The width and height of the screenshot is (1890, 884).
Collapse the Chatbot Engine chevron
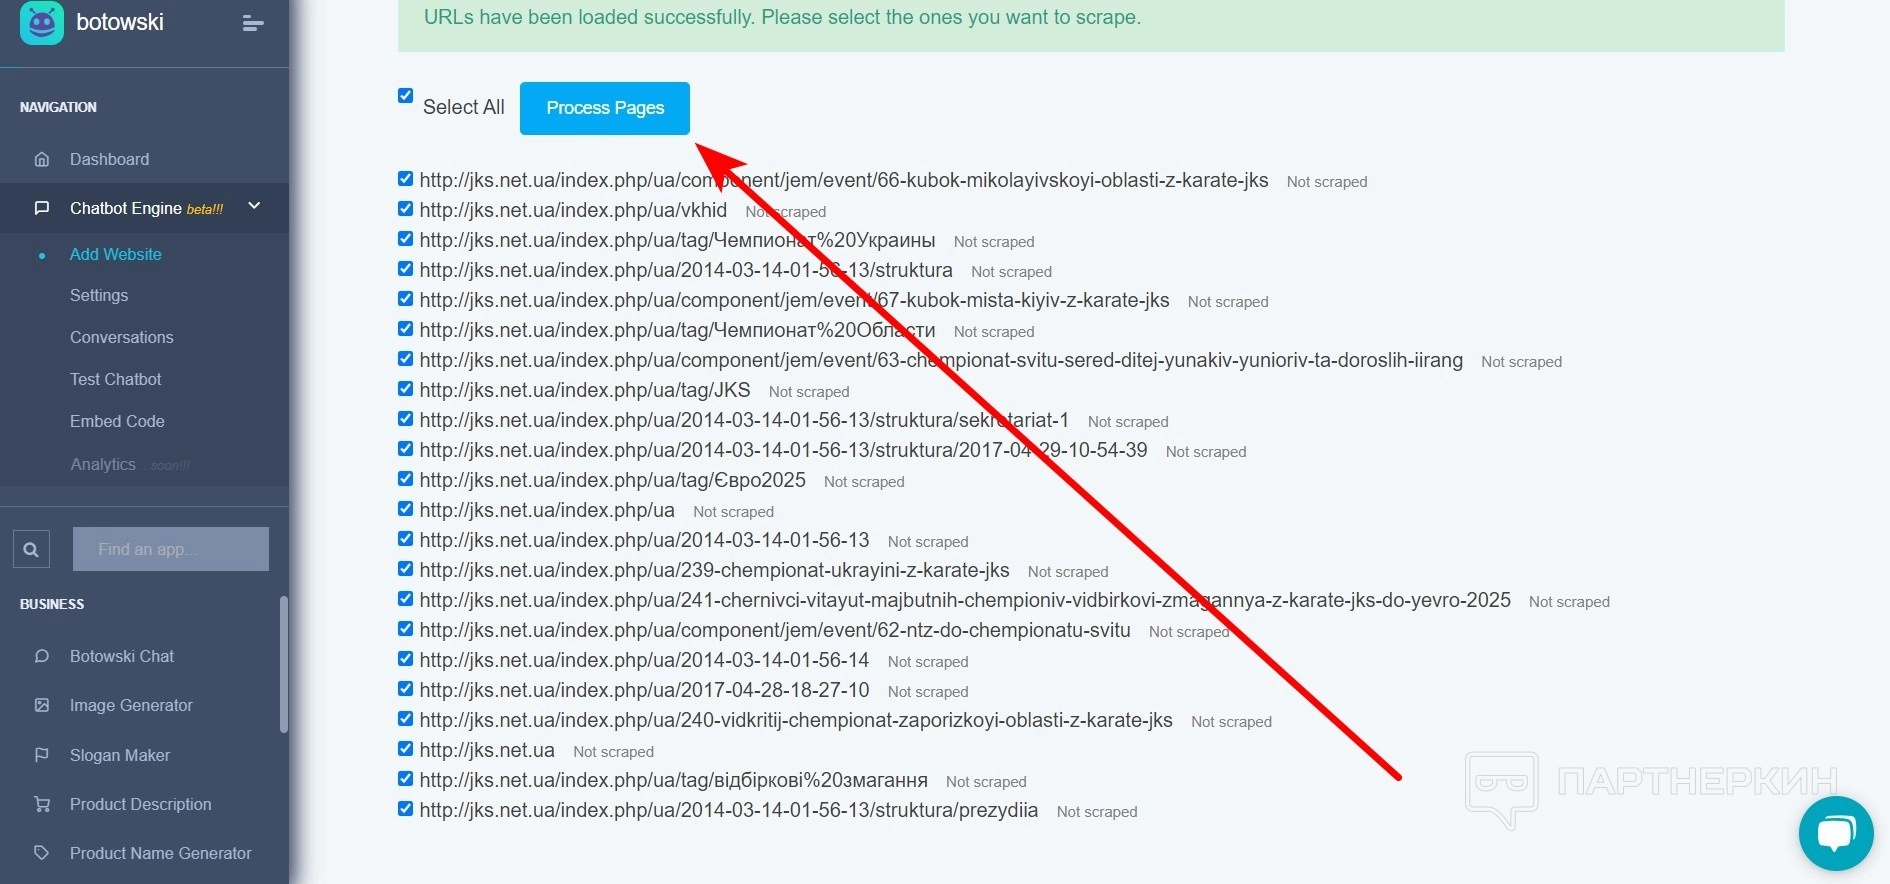(x=254, y=206)
